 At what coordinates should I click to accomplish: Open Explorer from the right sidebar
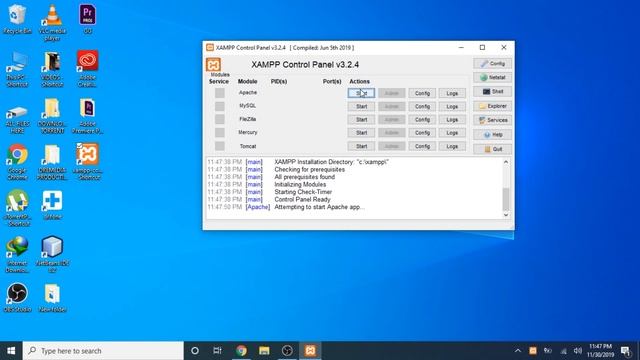coord(493,106)
